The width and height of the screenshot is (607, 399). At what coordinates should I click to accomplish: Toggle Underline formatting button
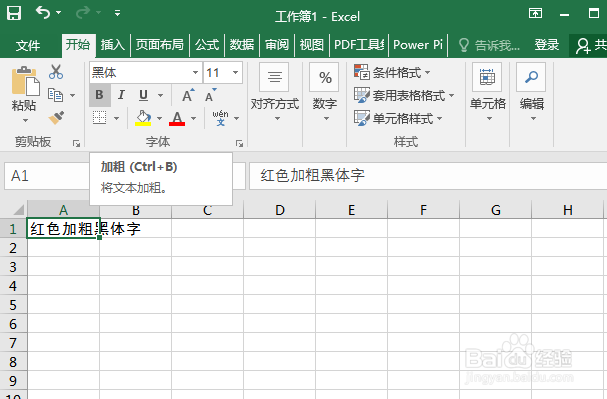[x=144, y=95]
